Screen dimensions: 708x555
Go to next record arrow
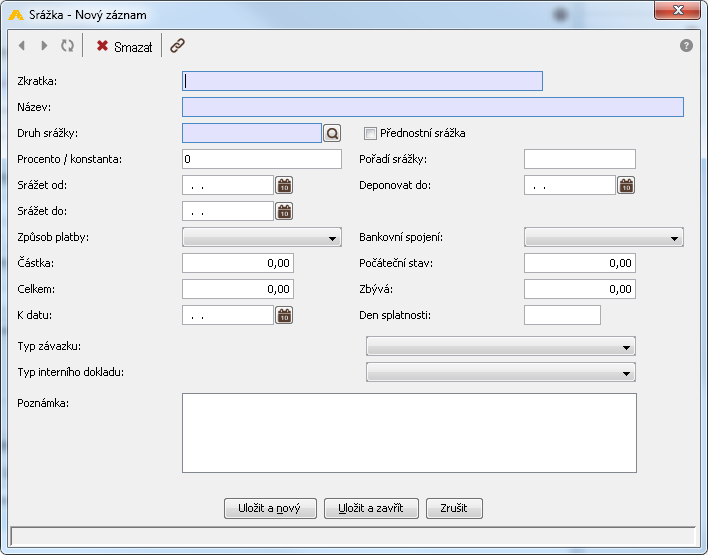point(44,46)
